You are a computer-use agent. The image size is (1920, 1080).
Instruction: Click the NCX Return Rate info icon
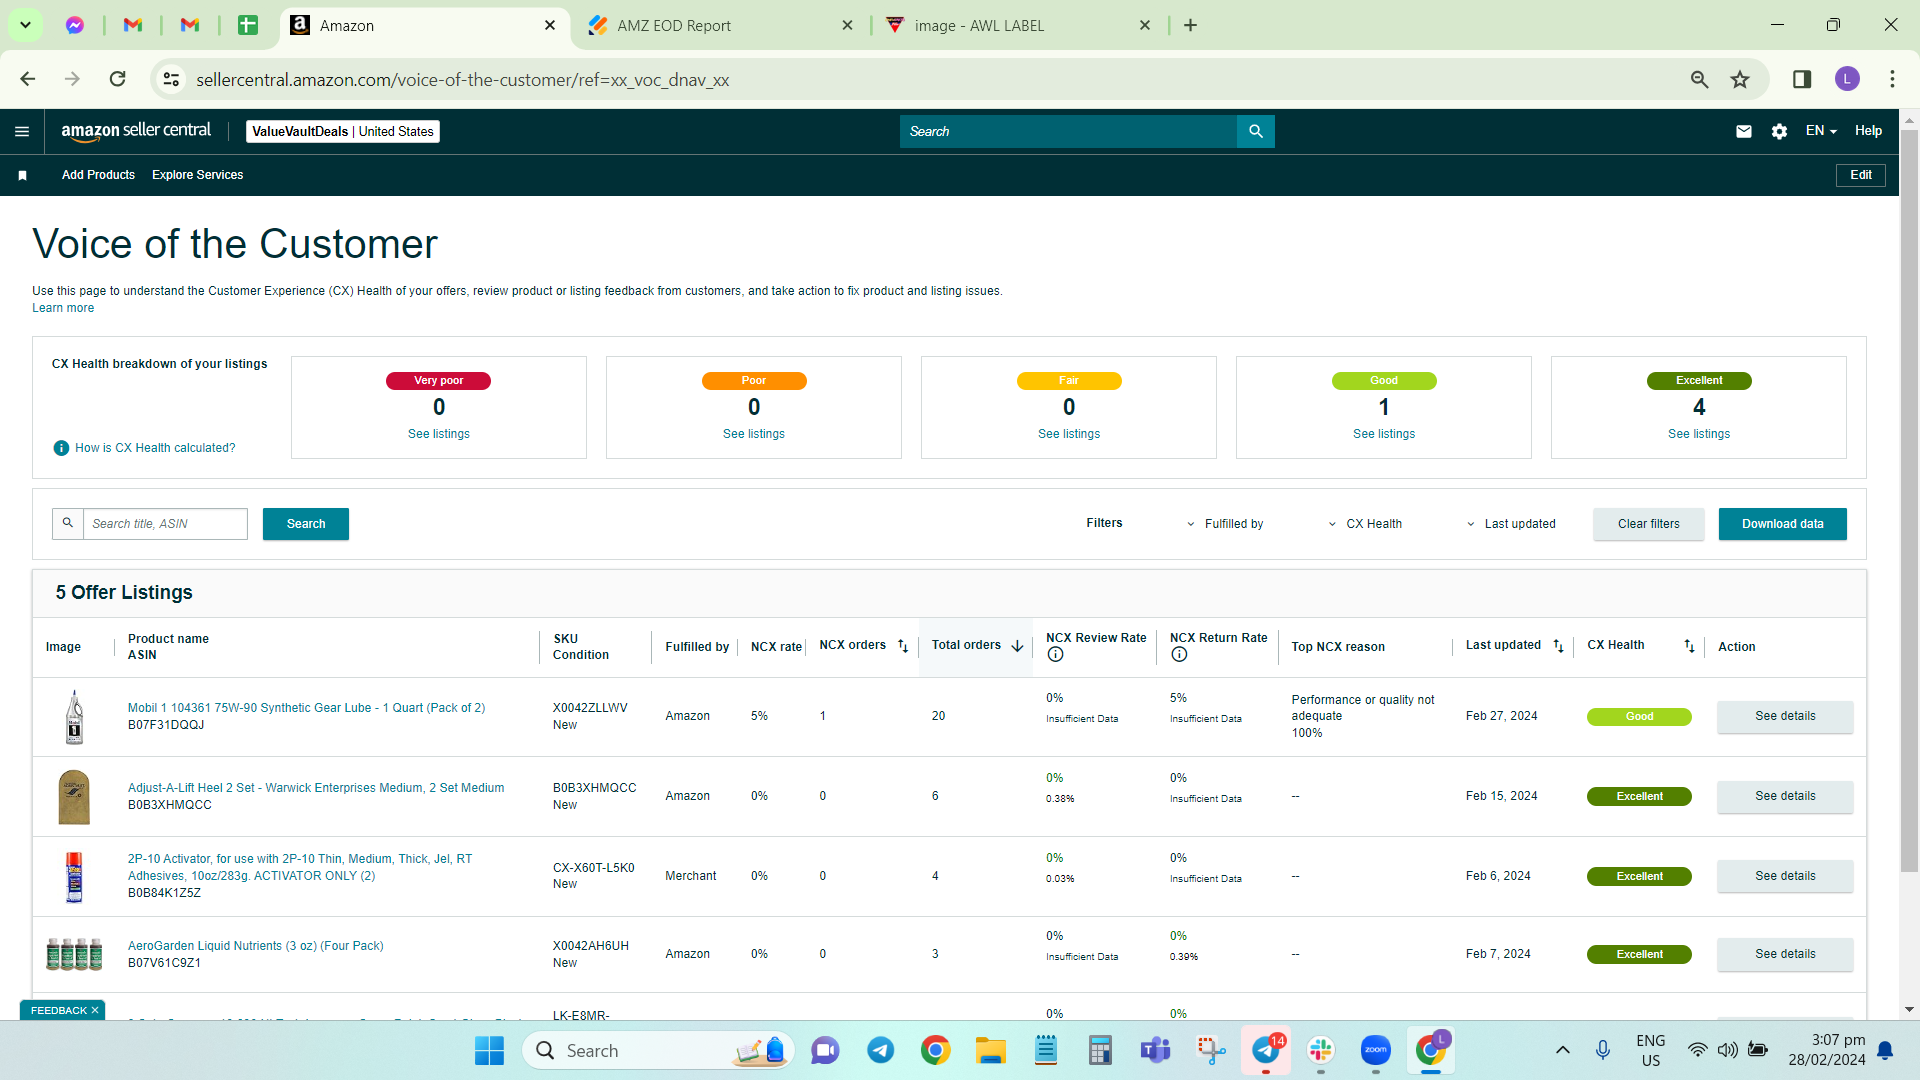1179,655
